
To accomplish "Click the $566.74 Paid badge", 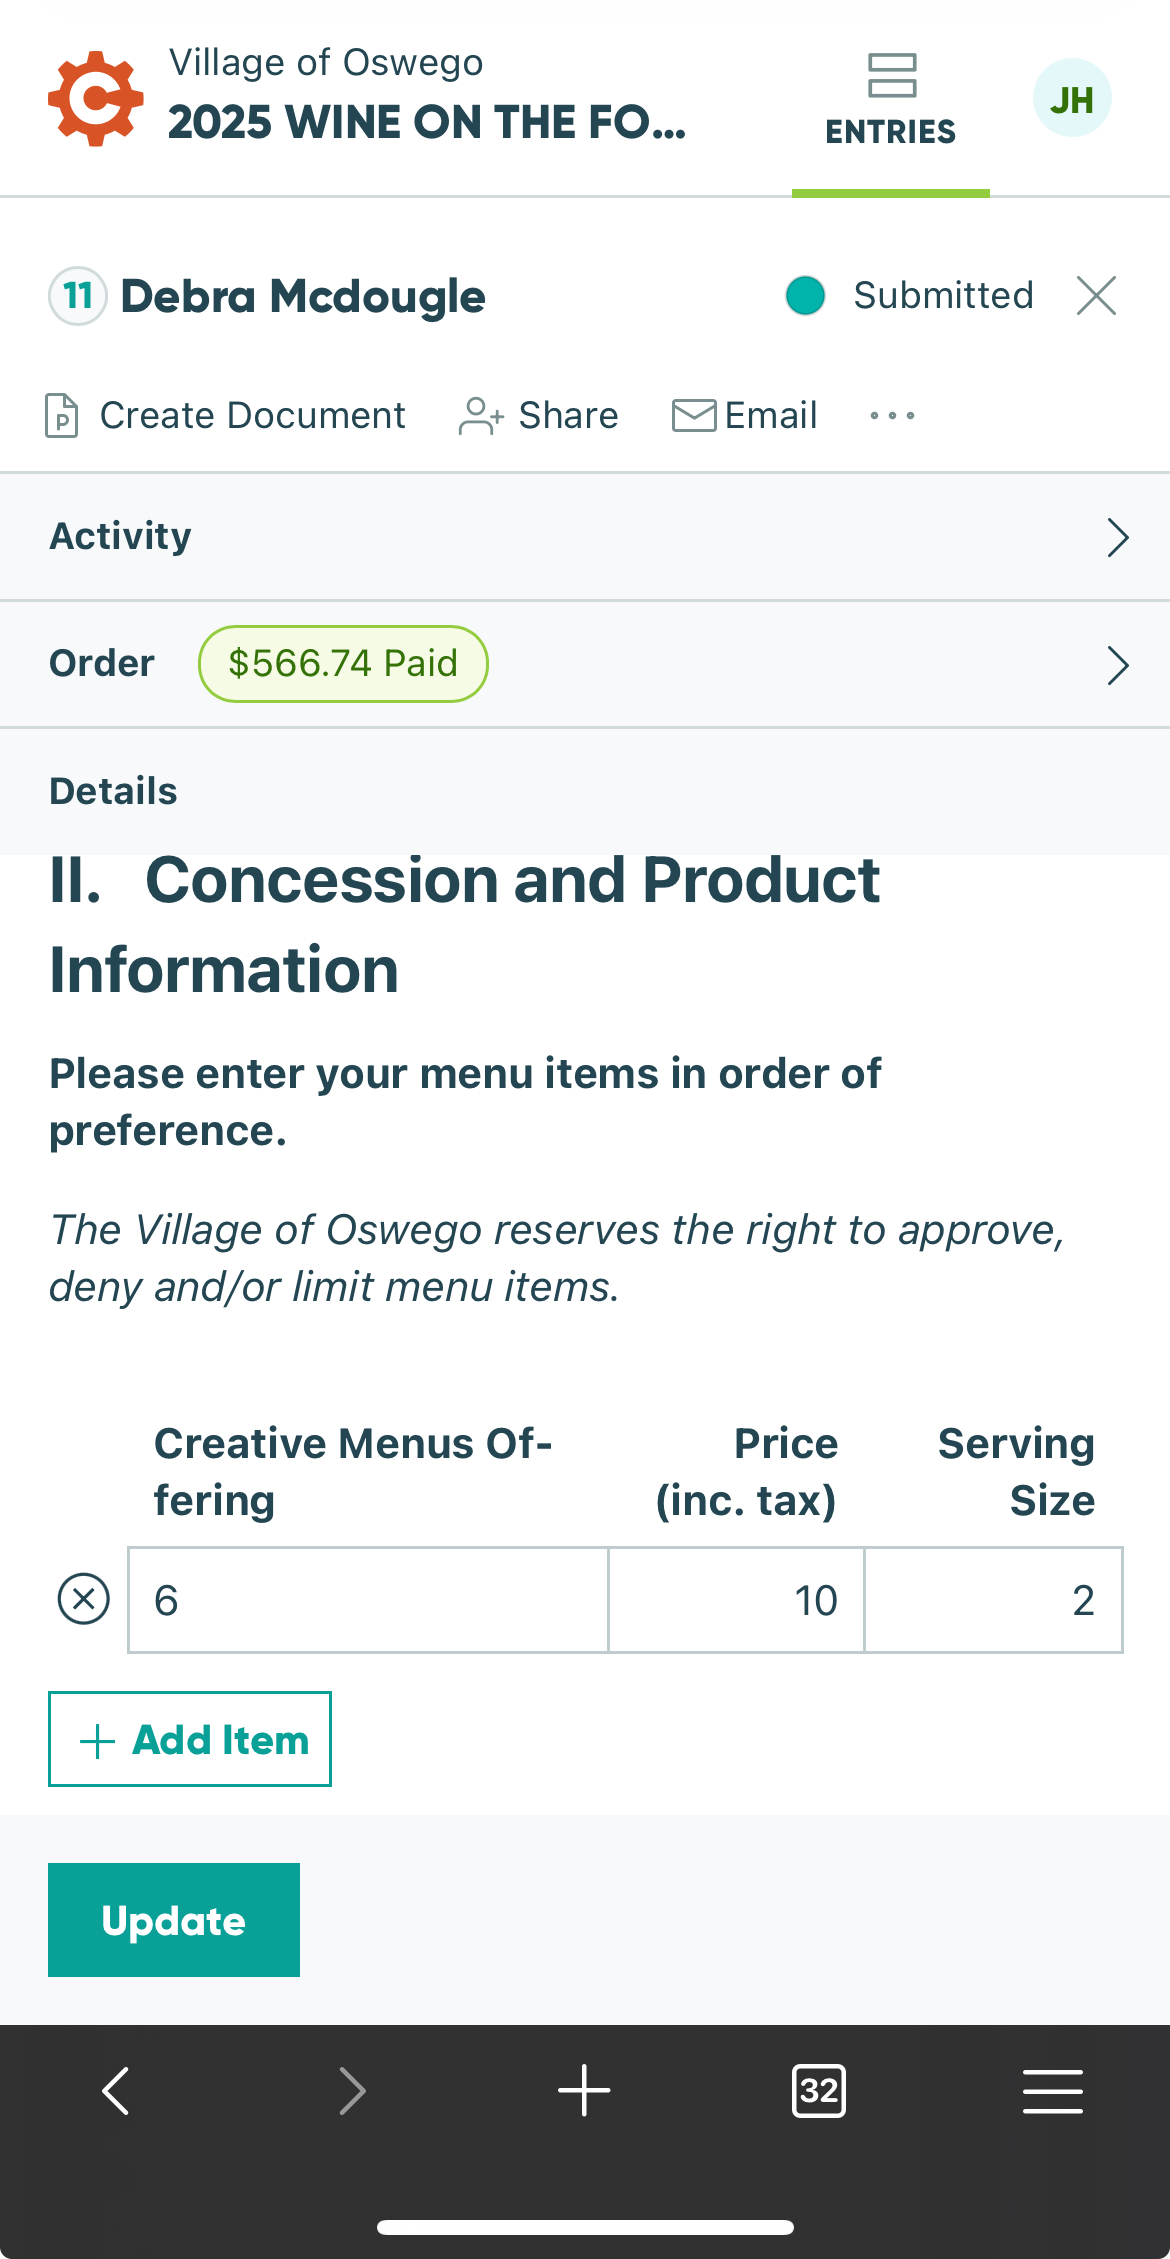I will (x=343, y=664).
